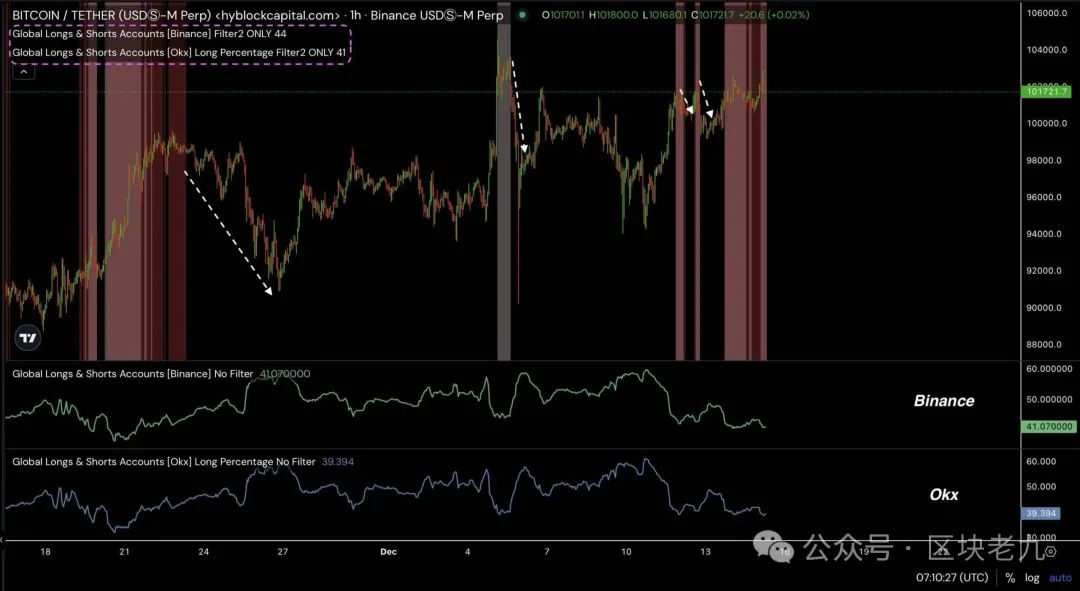Image resolution: width=1080 pixels, height=591 pixels.
Task: Click the 92000.0 price axis label
Action: click(x=1046, y=271)
